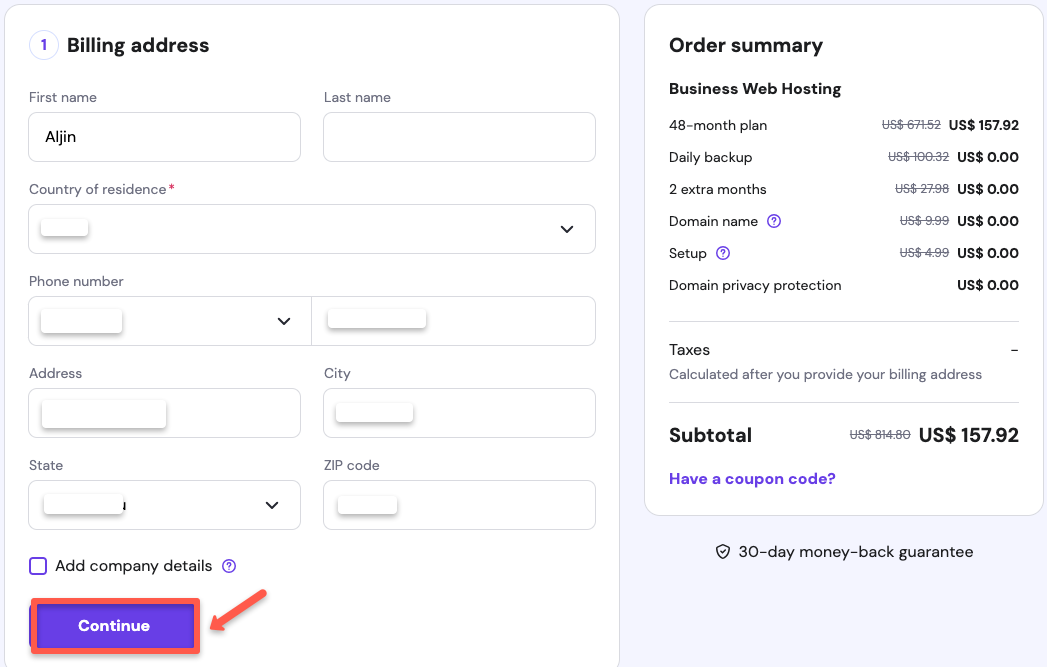Click the shield icon next to money-back guarantee
Image resolution: width=1047 pixels, height=667 pixels.
coord(723,551)
